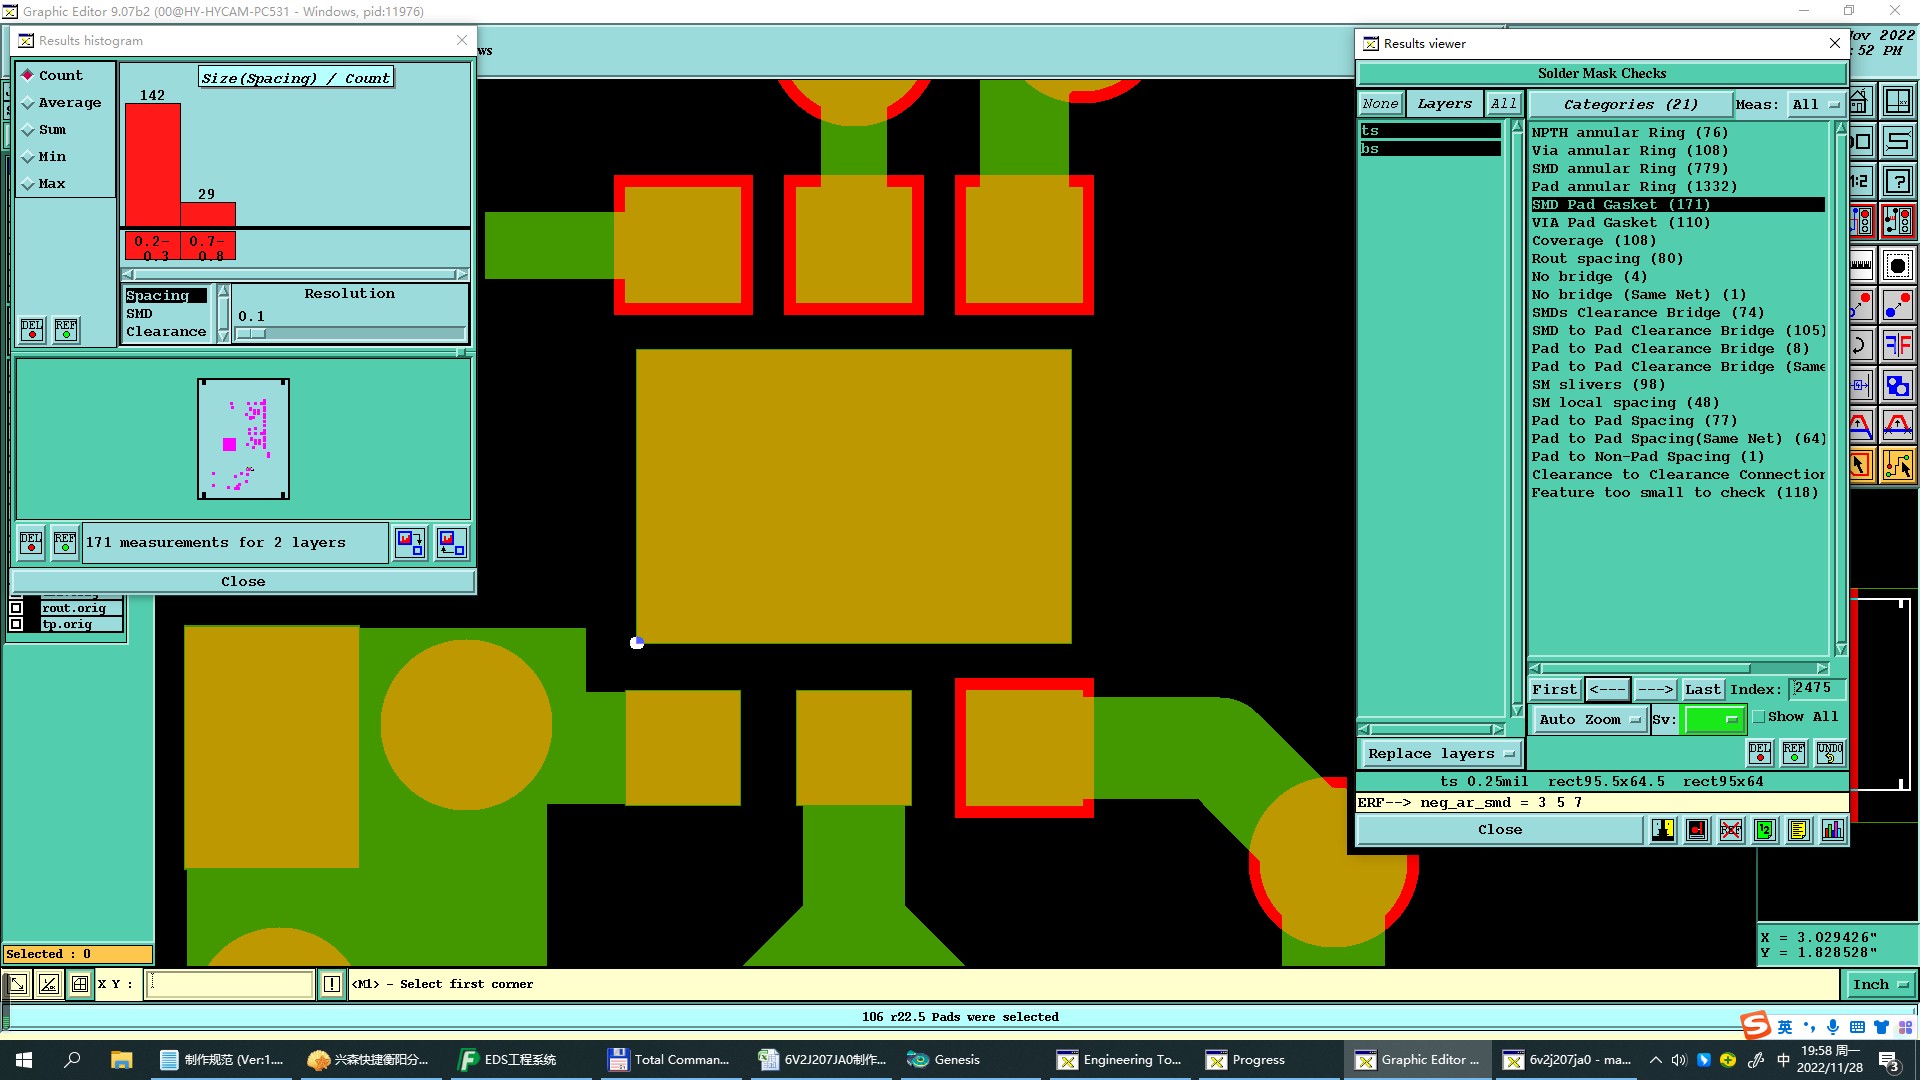Click the UNDO icon in Results viewer

[1829, 752]
